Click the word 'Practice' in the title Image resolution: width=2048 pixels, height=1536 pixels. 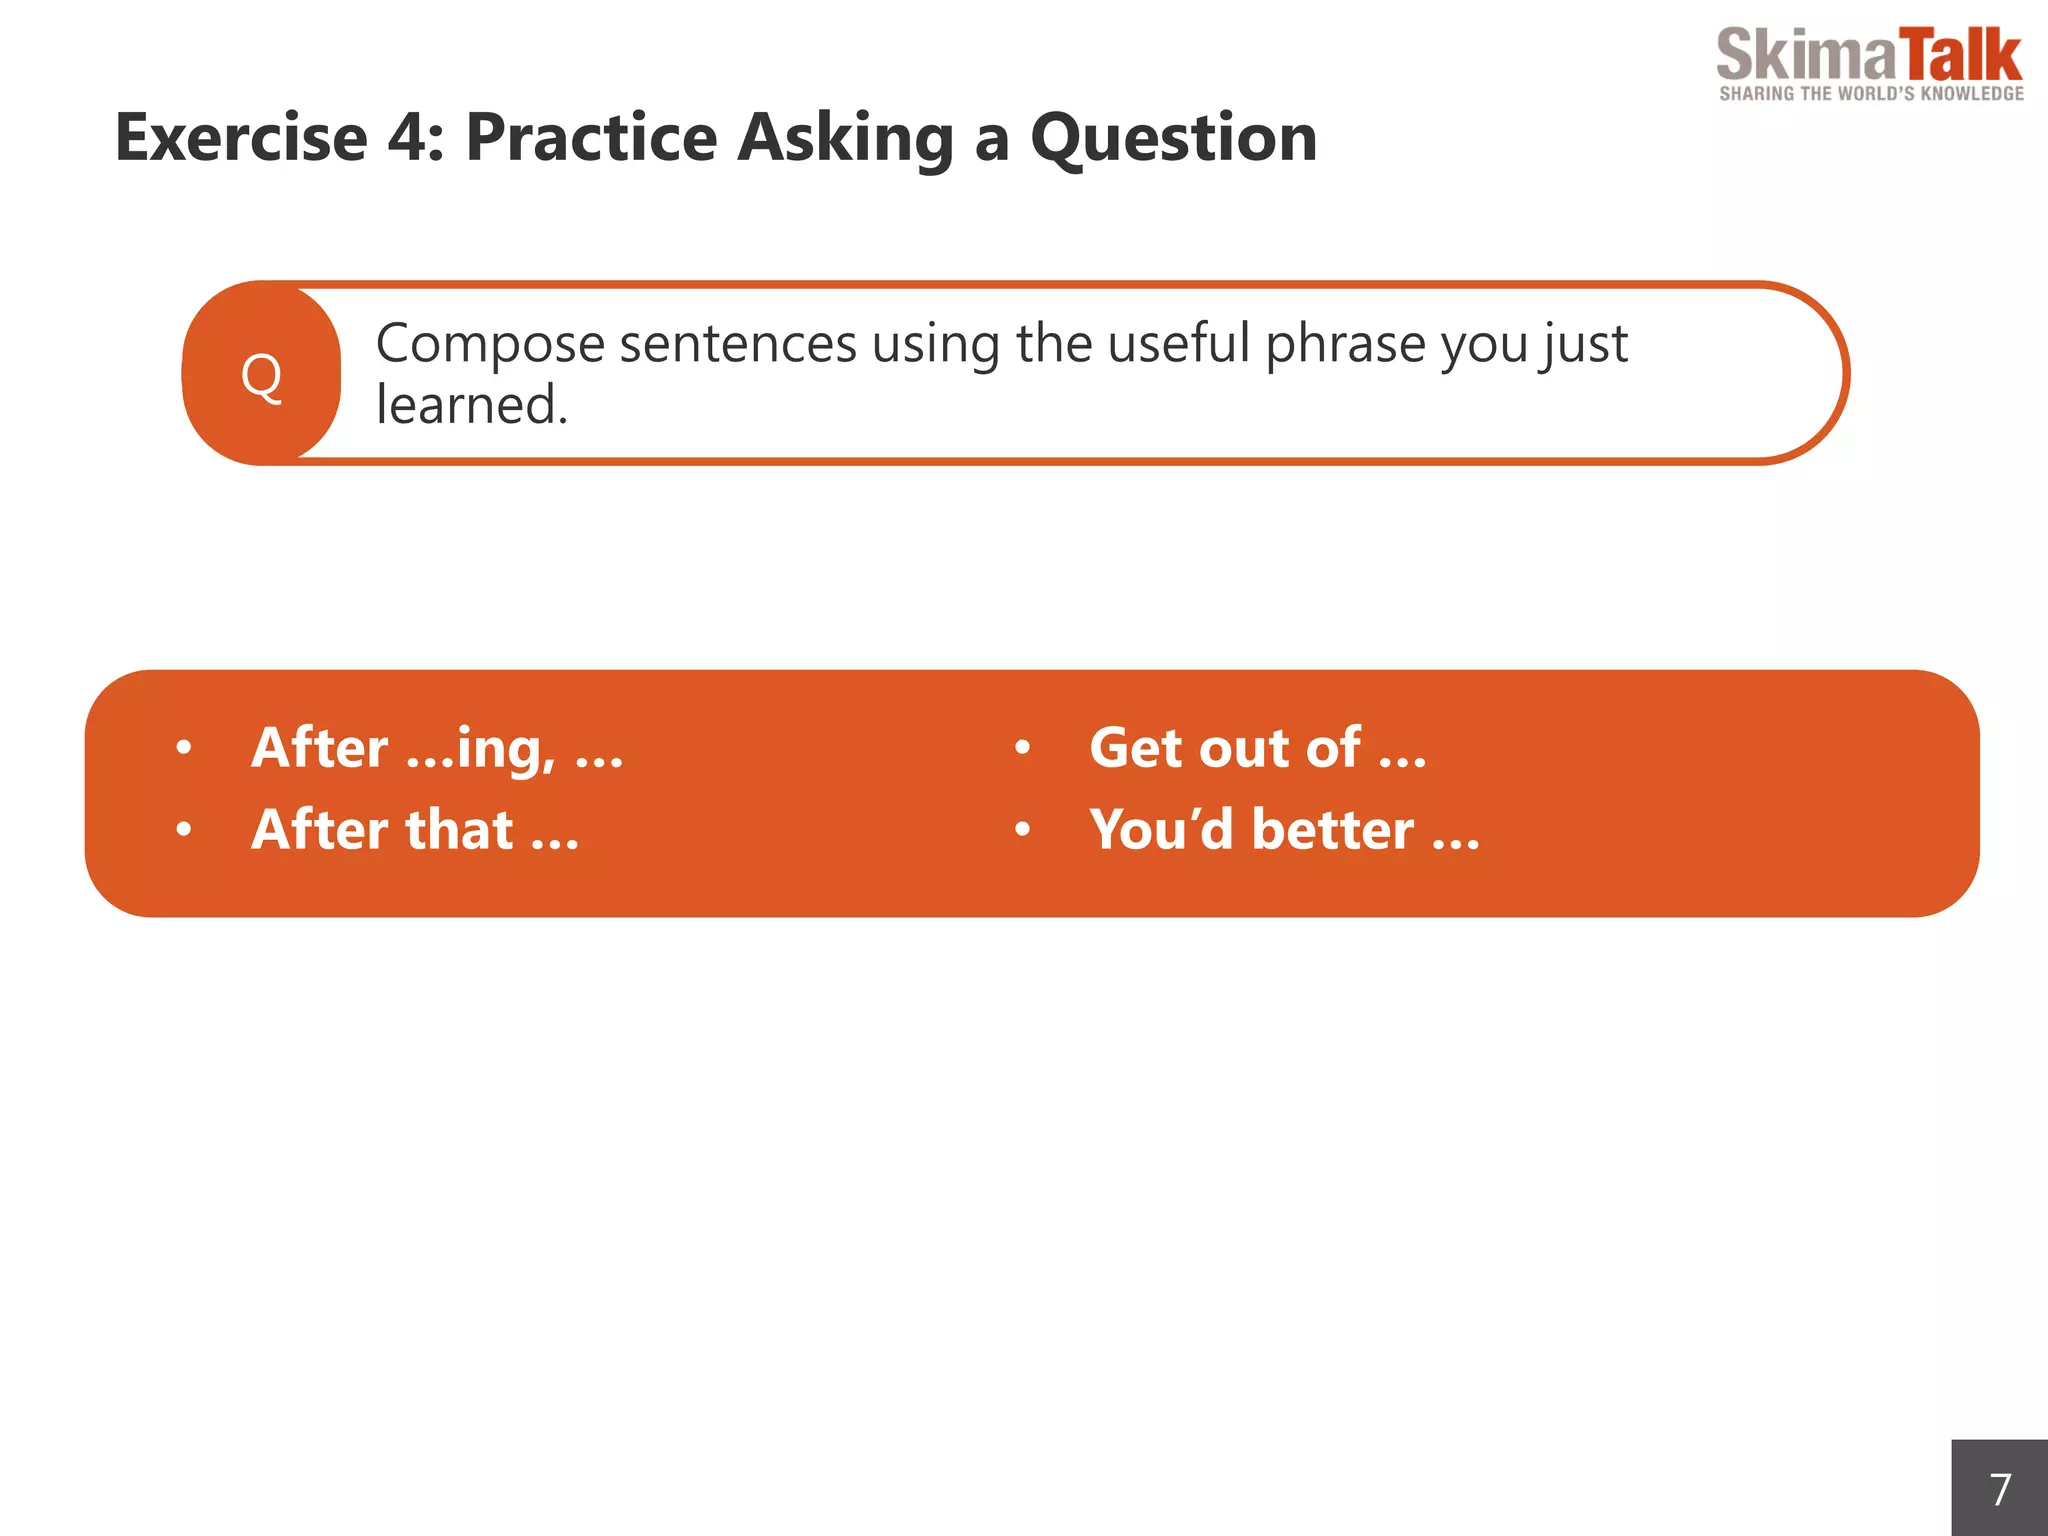coord(591,137)
